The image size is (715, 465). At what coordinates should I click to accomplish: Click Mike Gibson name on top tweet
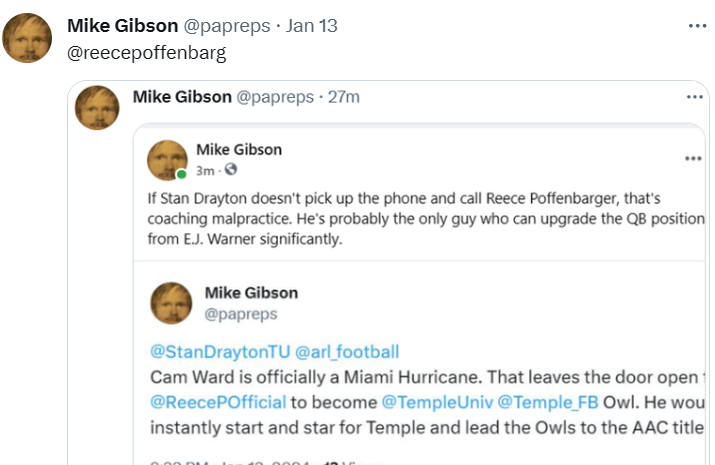coord(122,26)
